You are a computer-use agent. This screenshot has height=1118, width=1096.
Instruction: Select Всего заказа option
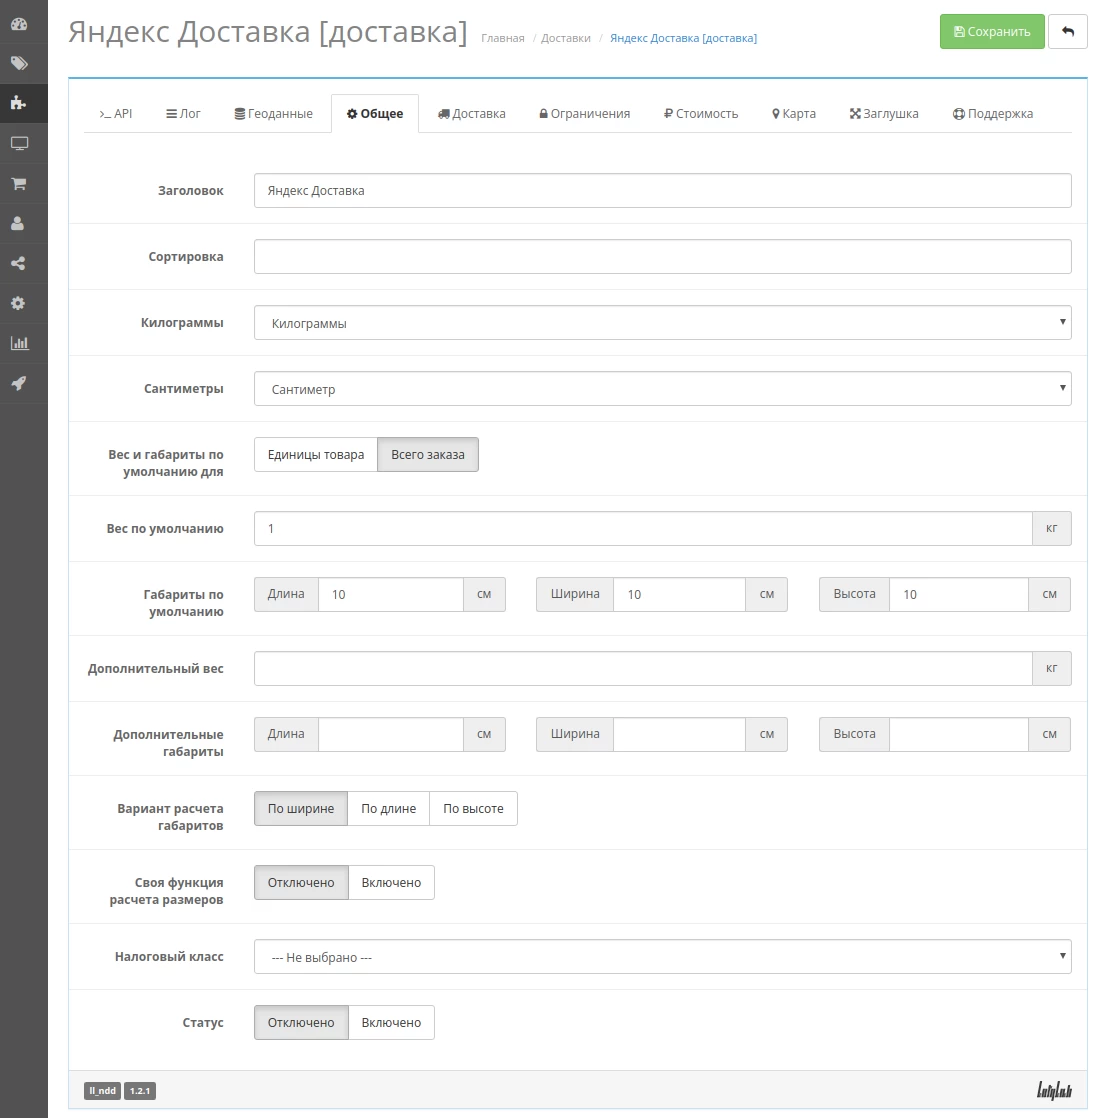point(428,454)
